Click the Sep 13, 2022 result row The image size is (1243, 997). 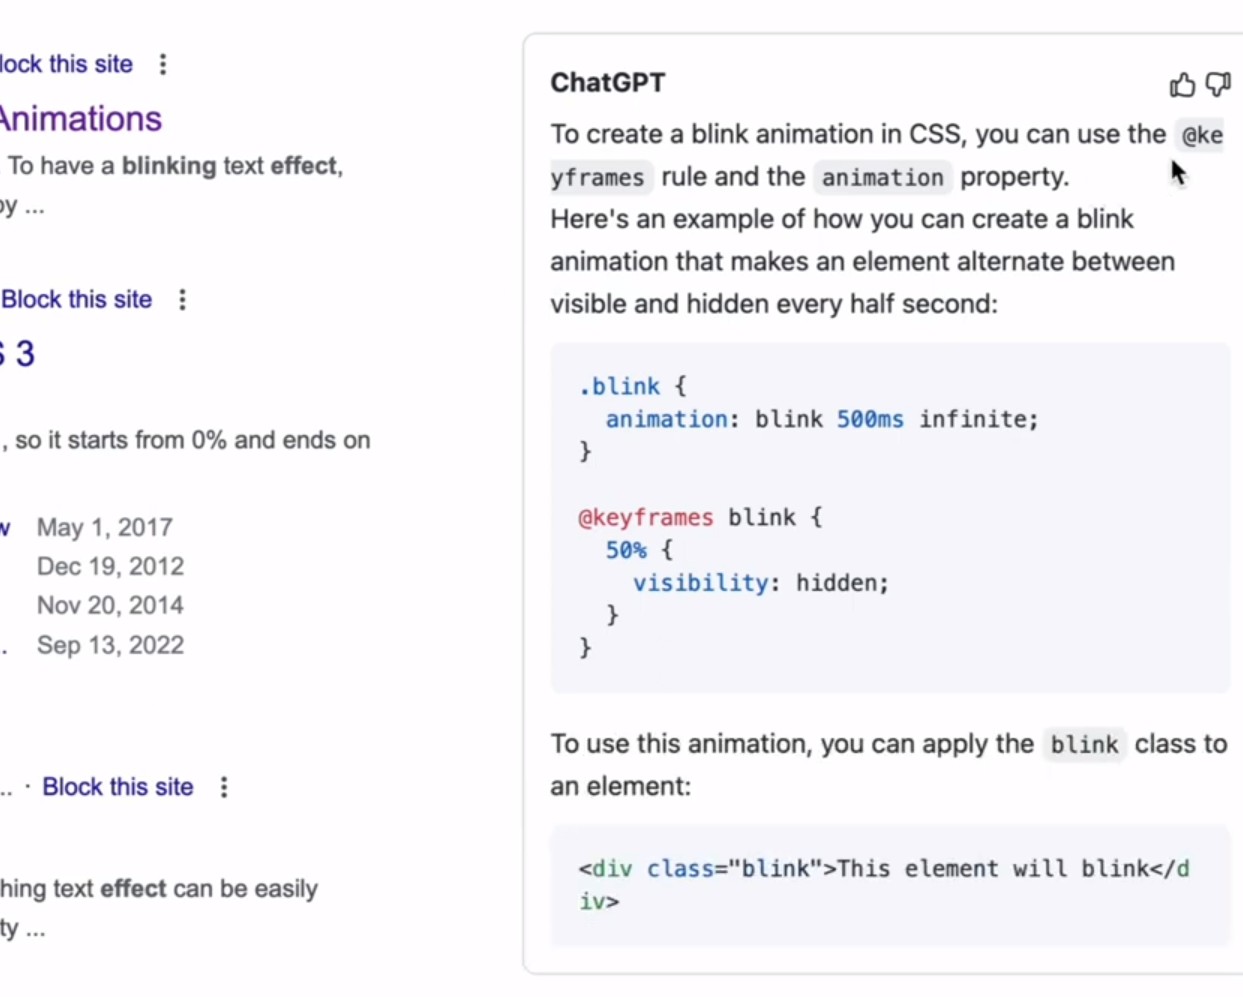[x=110, y=645]
